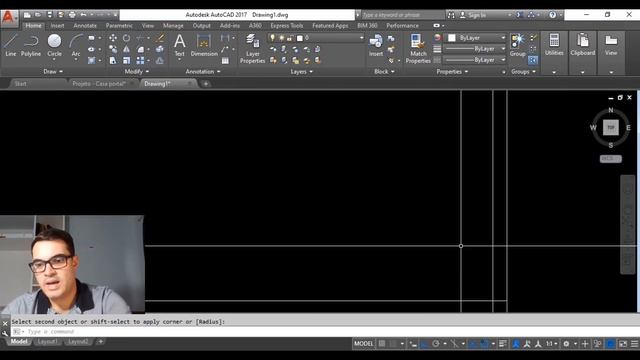Switch to Projeto - Casa portal drawing tab
640x360 pixels.
tap(99, 84)
